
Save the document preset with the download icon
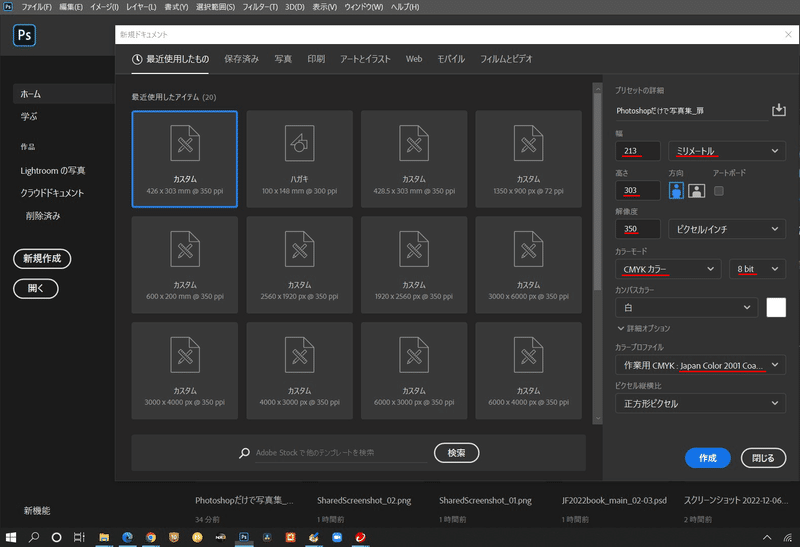pyautogui.click(x=778, y=110)
